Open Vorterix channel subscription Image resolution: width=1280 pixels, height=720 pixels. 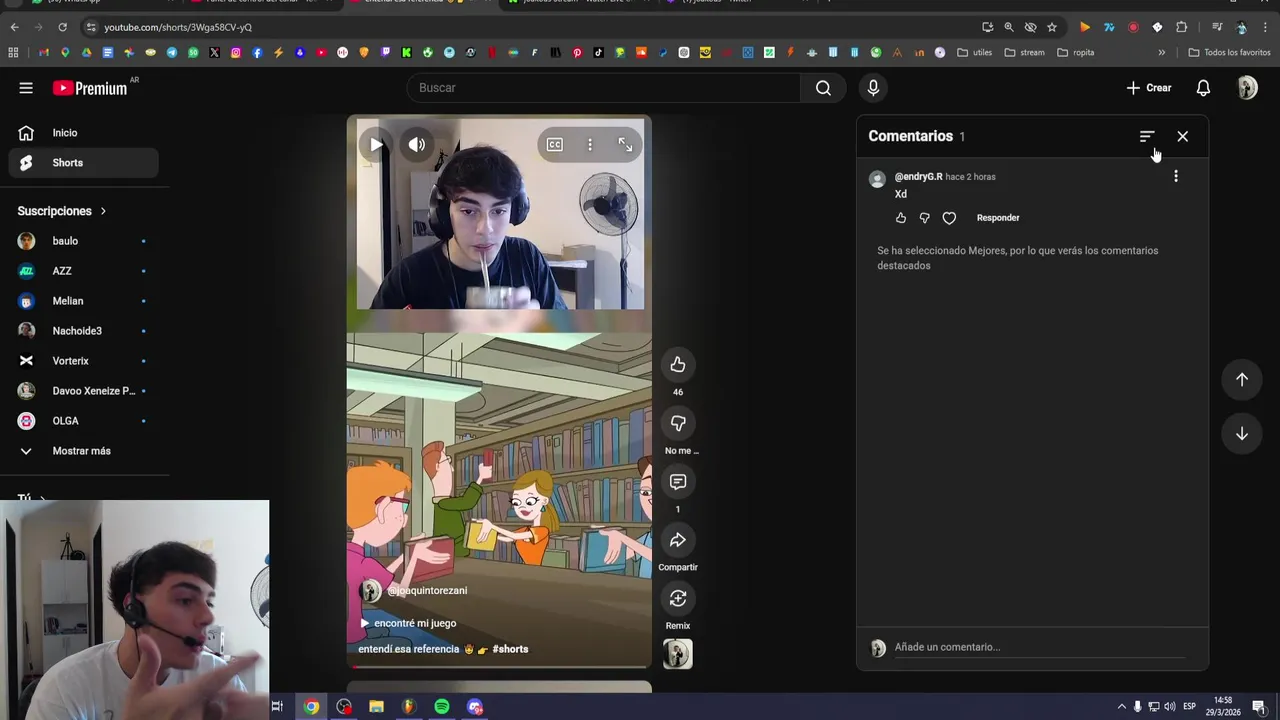pos(83,361)
